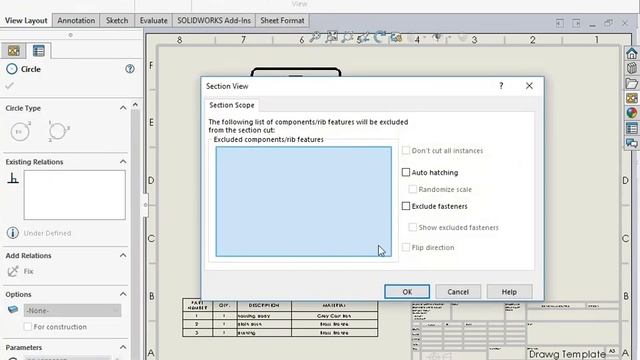Toggle the Flip direction checkbox
Viewport: 640px width, 360px height.
(x=406, y=247)
